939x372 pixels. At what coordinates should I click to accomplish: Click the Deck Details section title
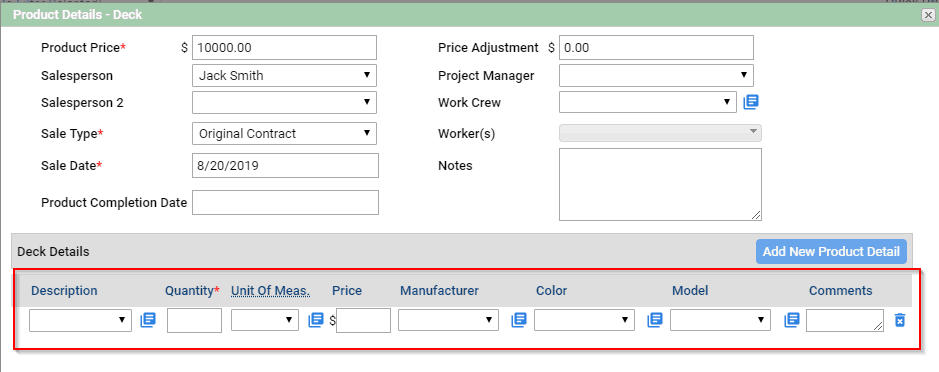point(53,252)
